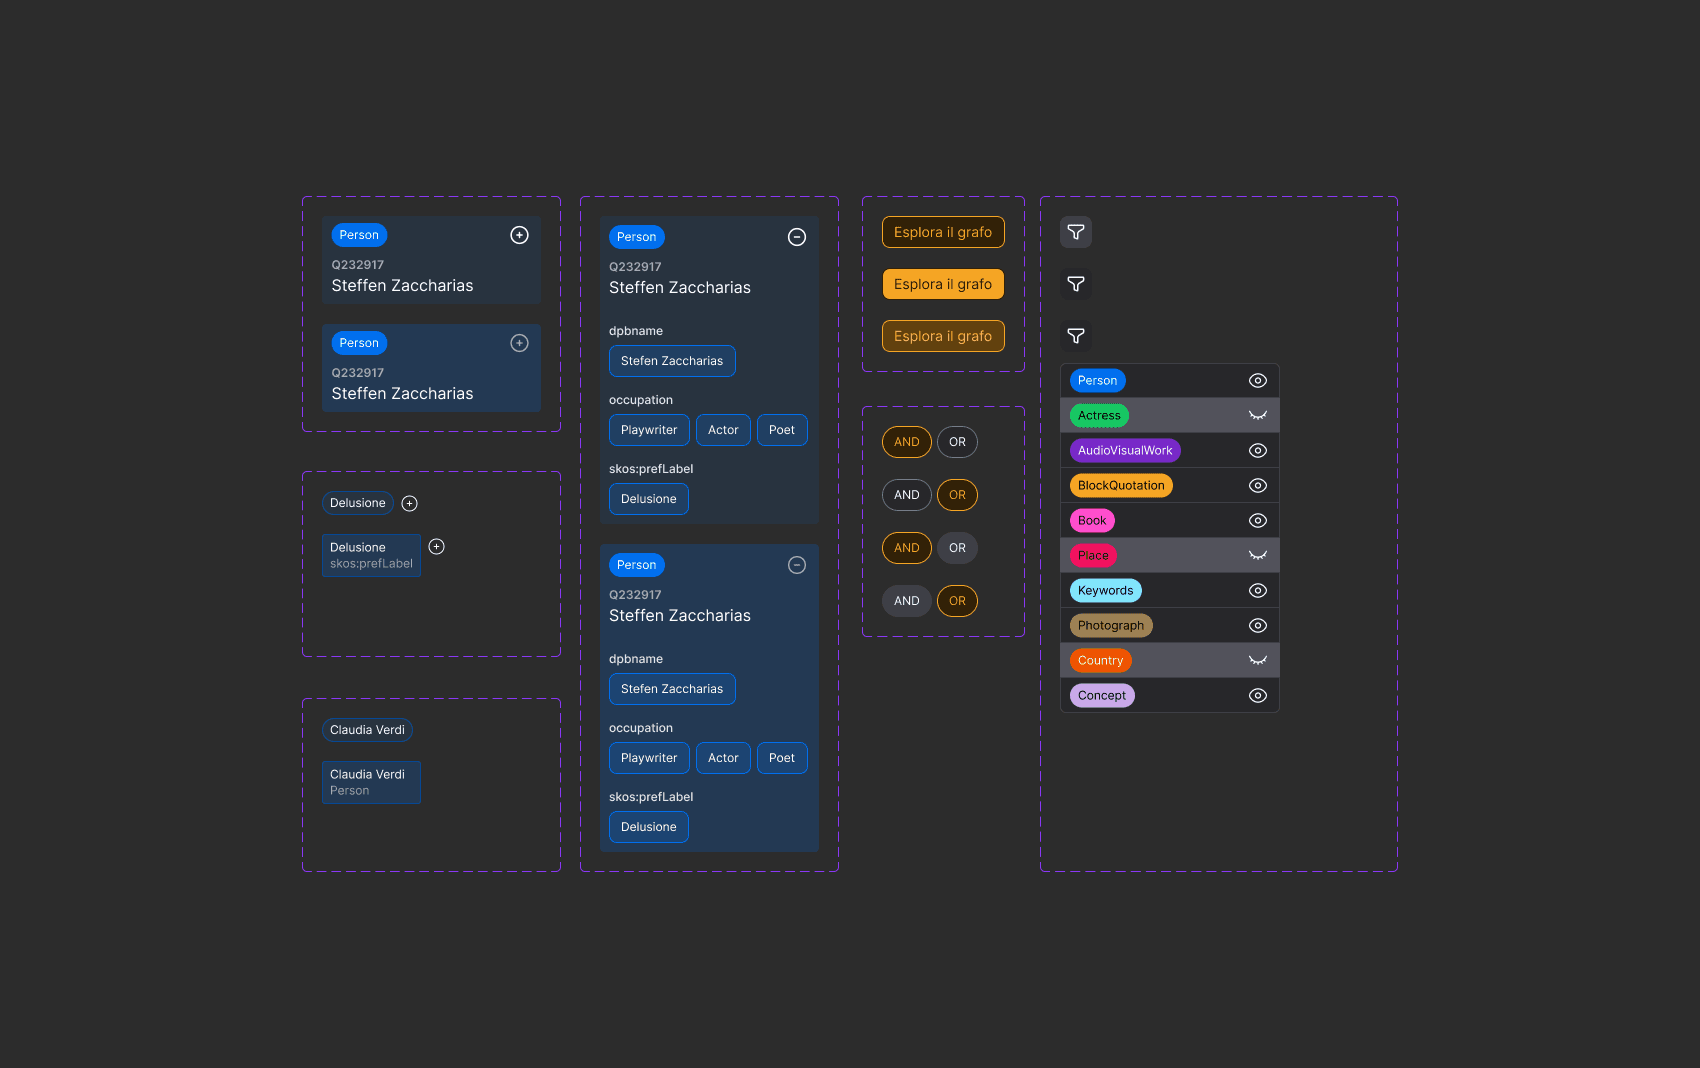Click Stefen Zaccharias chip in upper expanded card
The height and width of the screenshot is (1068, 1700).
click(x=672, y=361)
